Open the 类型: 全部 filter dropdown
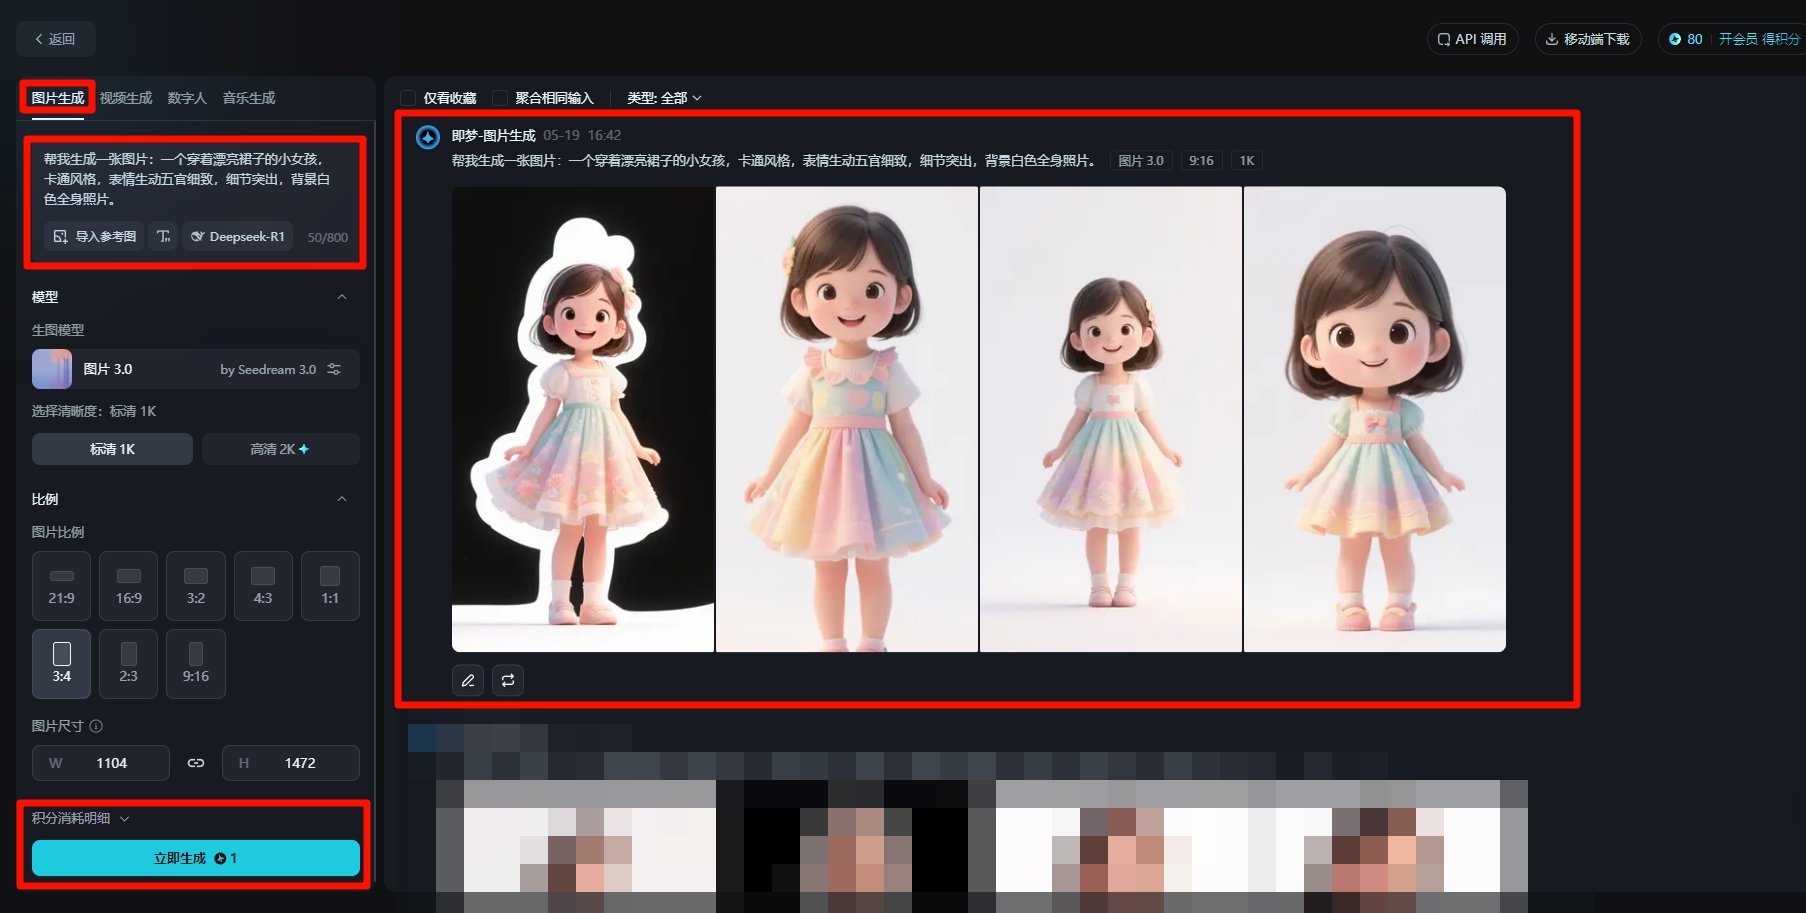1806x913 pixels. click(662, 98)
